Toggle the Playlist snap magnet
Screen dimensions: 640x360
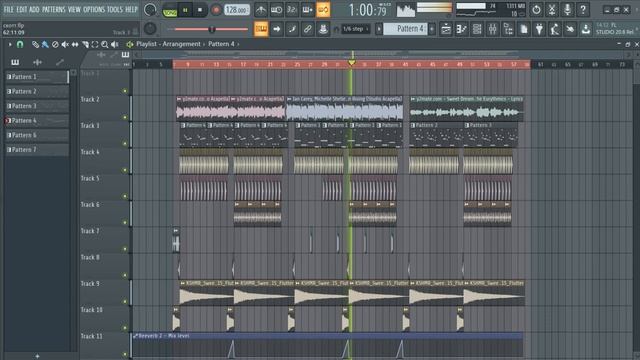coord(20,44)
